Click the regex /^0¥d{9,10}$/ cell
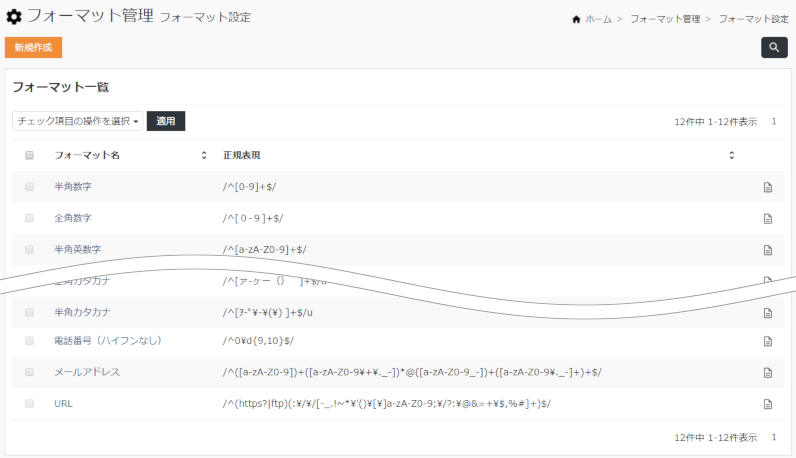 click(x=258, y=341)
